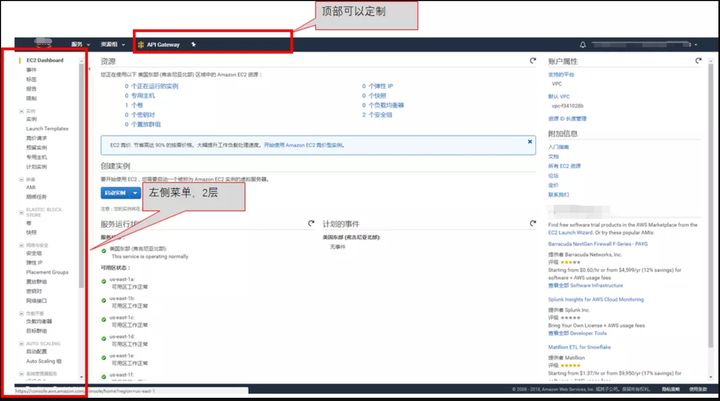This screenshot has width=720, height=401.
Task: Click the terms of use link in footer
Action: pos(698,389)
